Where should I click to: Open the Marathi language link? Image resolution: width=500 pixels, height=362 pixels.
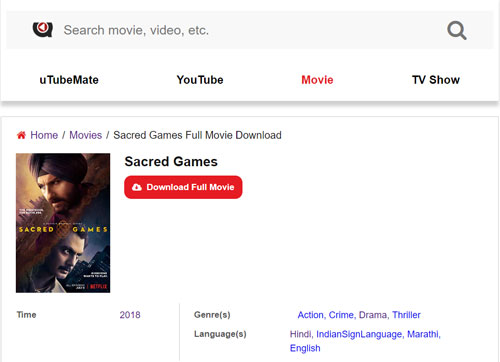(423, 334)
